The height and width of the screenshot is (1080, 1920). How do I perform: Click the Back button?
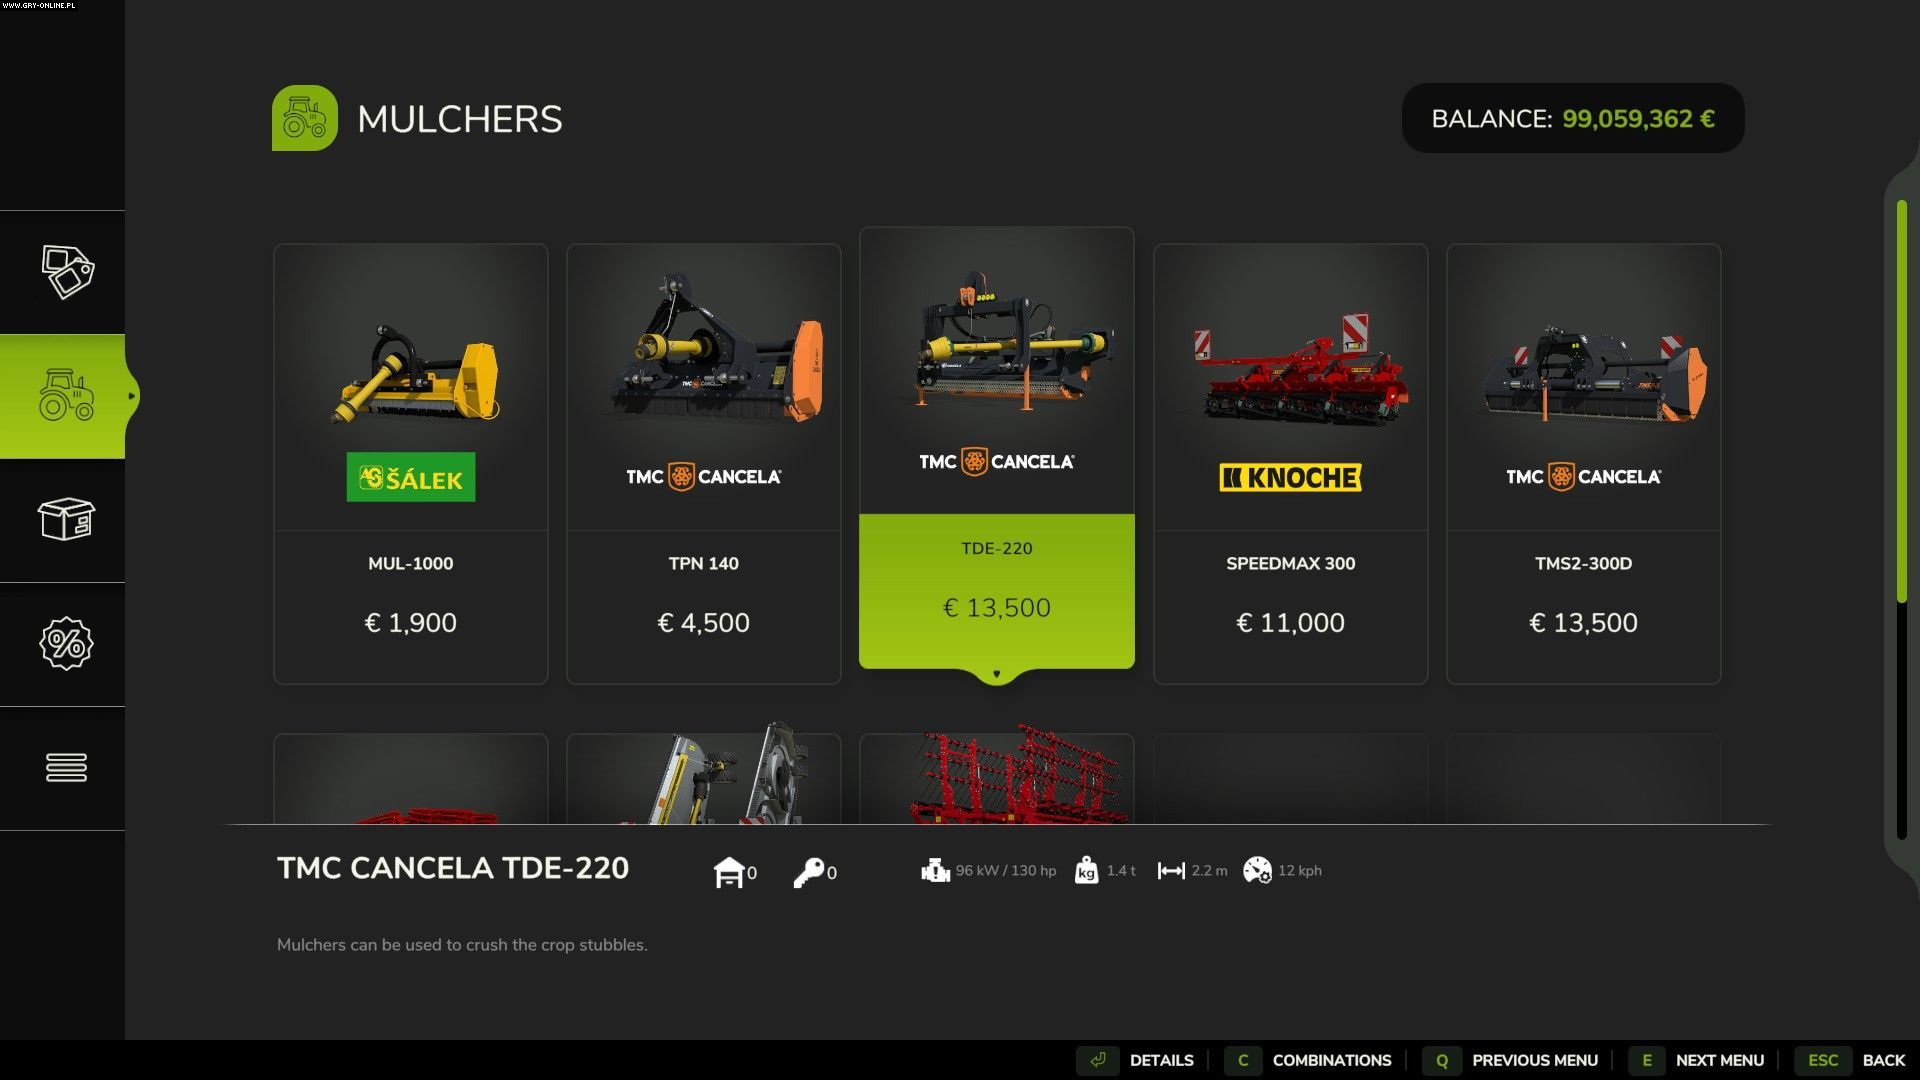(x=1851, y=1060)
